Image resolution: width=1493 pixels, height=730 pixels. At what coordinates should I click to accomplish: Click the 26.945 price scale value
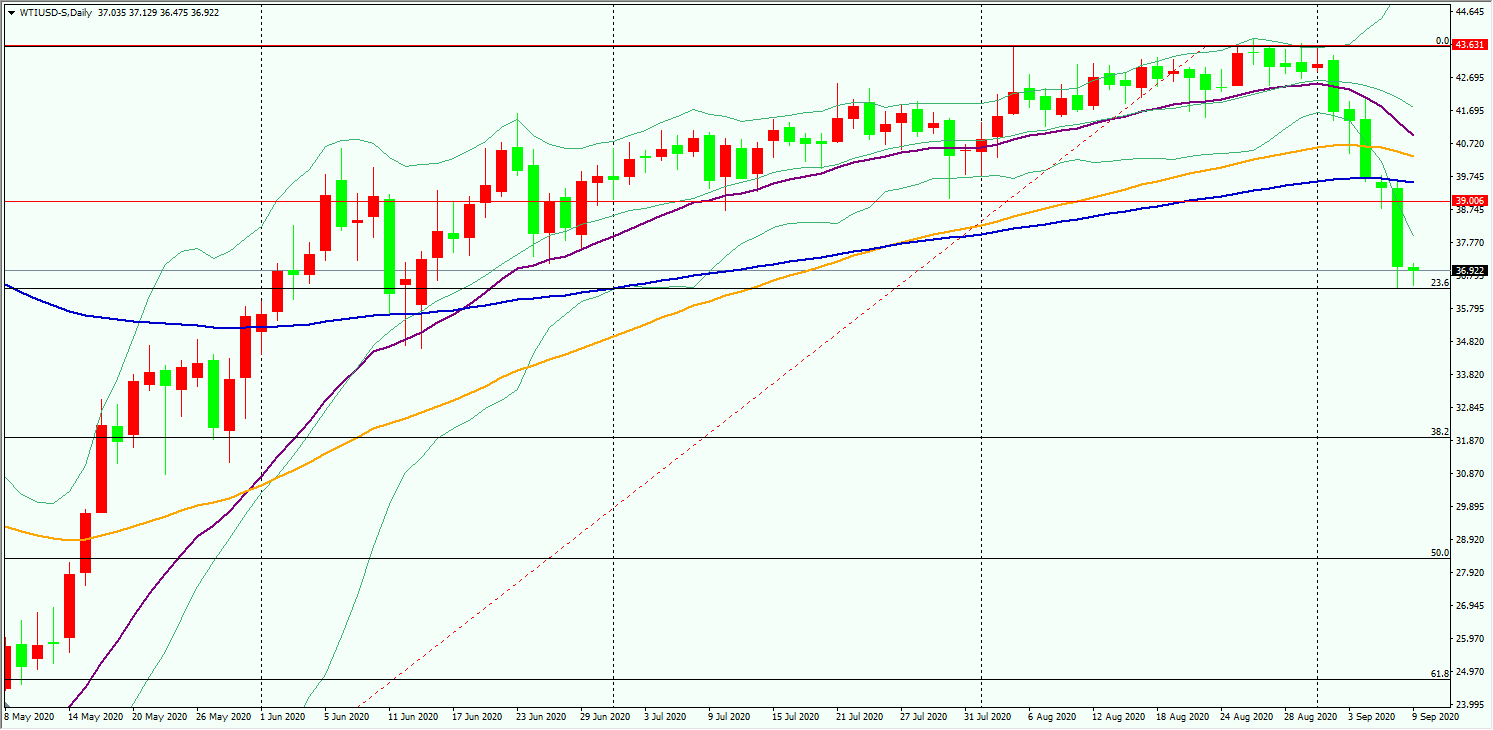[1470, 606]
